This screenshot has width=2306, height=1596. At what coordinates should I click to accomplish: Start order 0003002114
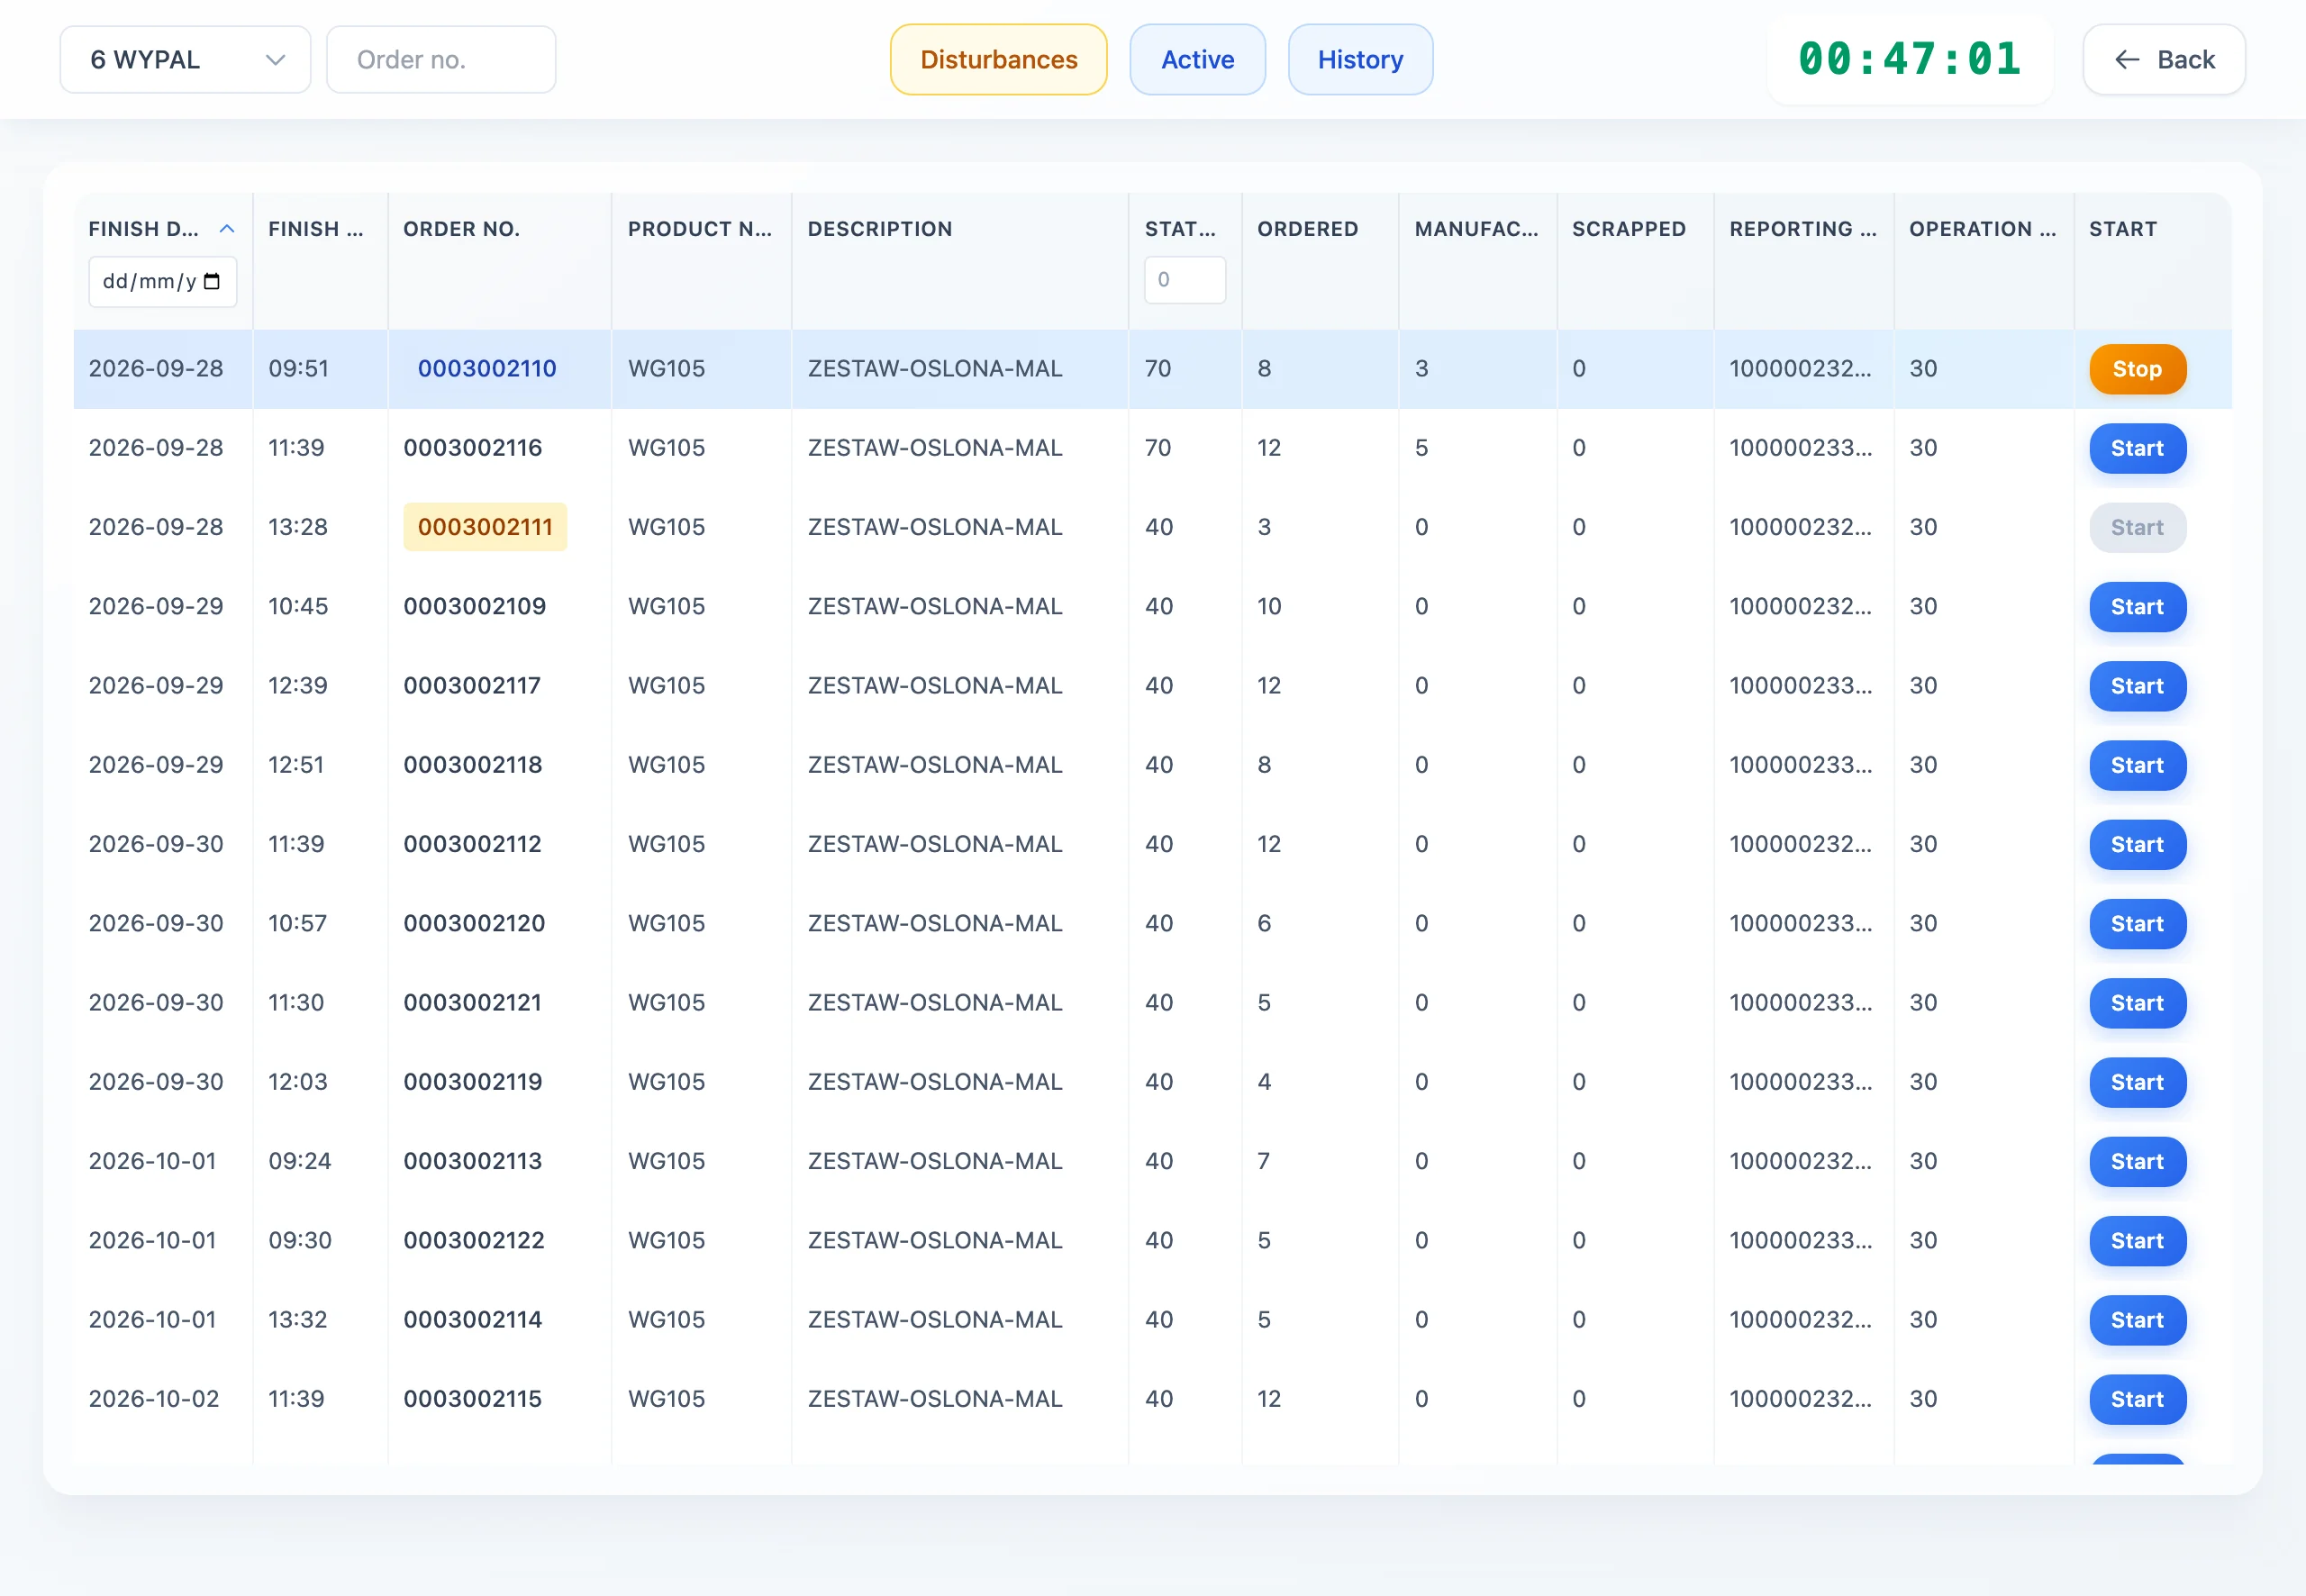[x=2137, y=1320]
